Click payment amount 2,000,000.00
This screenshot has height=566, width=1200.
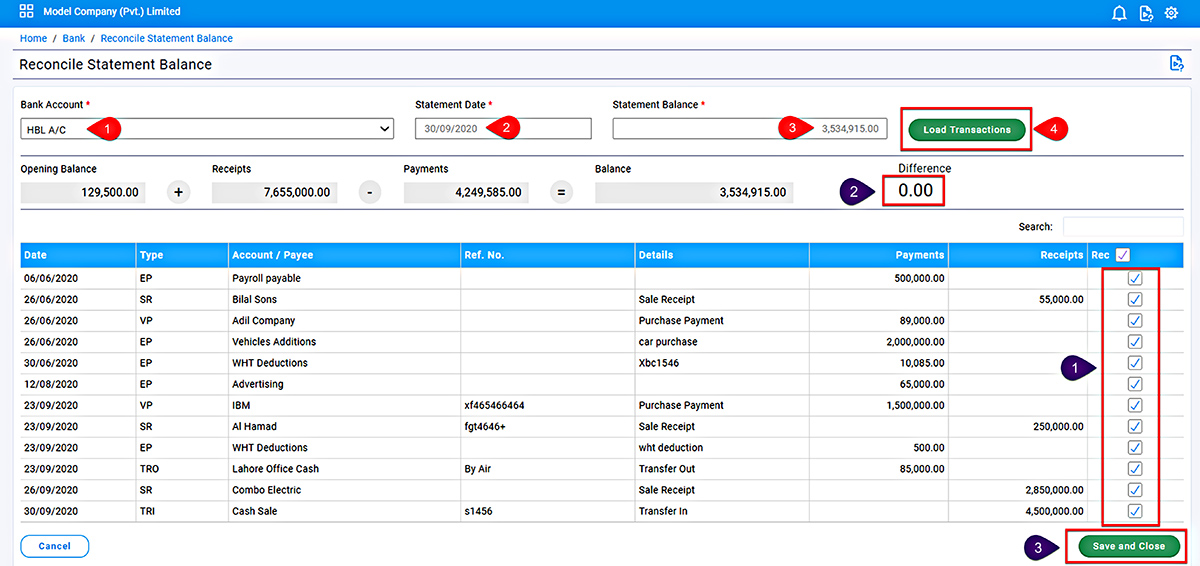click(x=915, y=342)
